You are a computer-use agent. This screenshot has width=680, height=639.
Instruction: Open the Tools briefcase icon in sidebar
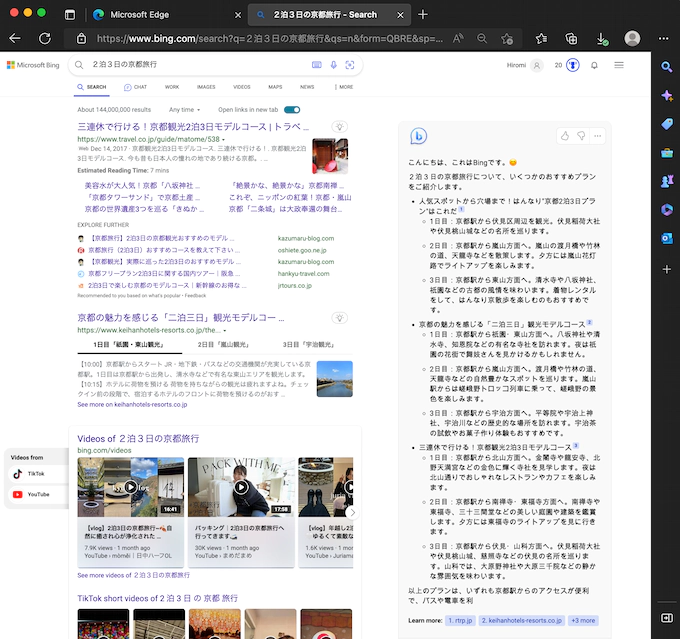667,153
